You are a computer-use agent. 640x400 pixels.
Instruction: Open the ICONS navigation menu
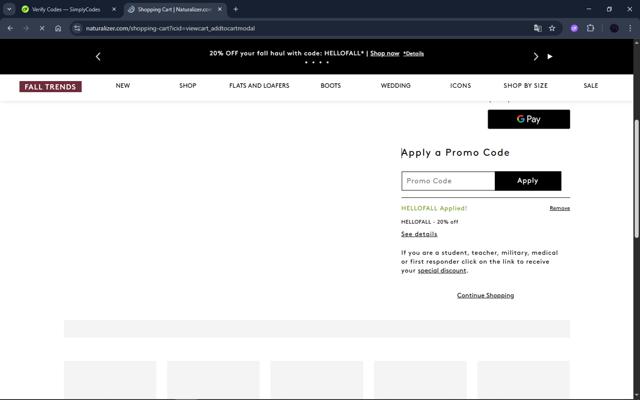tap(460, 86)
